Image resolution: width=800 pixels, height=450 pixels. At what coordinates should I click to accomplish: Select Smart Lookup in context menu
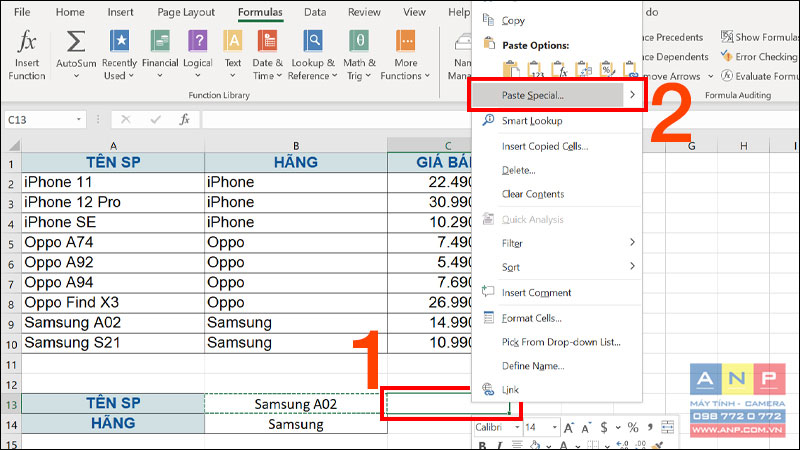556,120
